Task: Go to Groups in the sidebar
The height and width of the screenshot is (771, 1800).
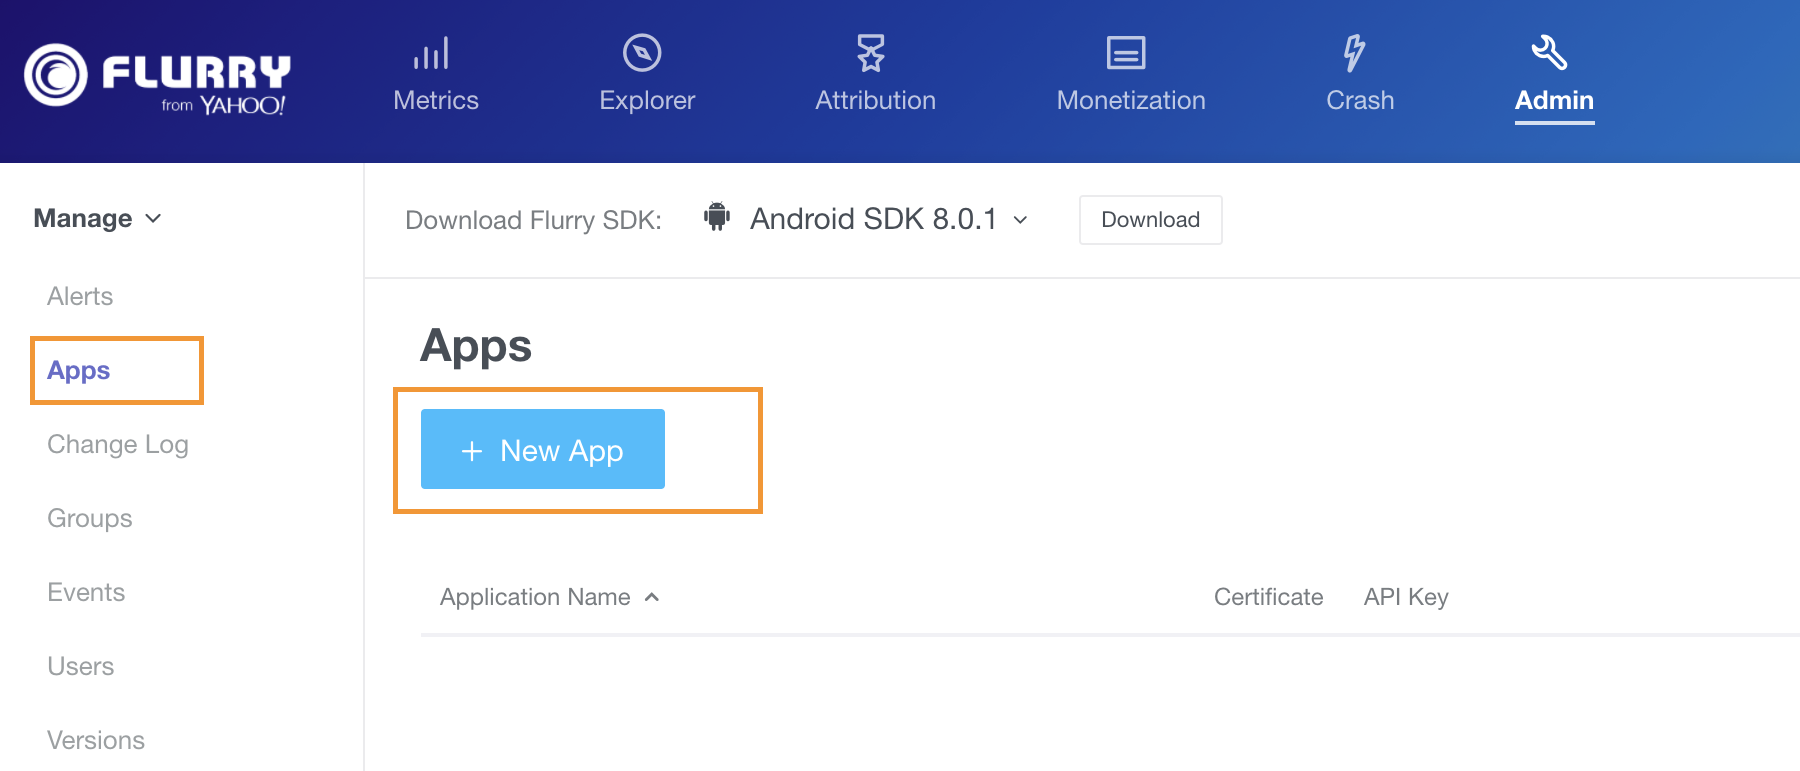Action: click(90, 518)
